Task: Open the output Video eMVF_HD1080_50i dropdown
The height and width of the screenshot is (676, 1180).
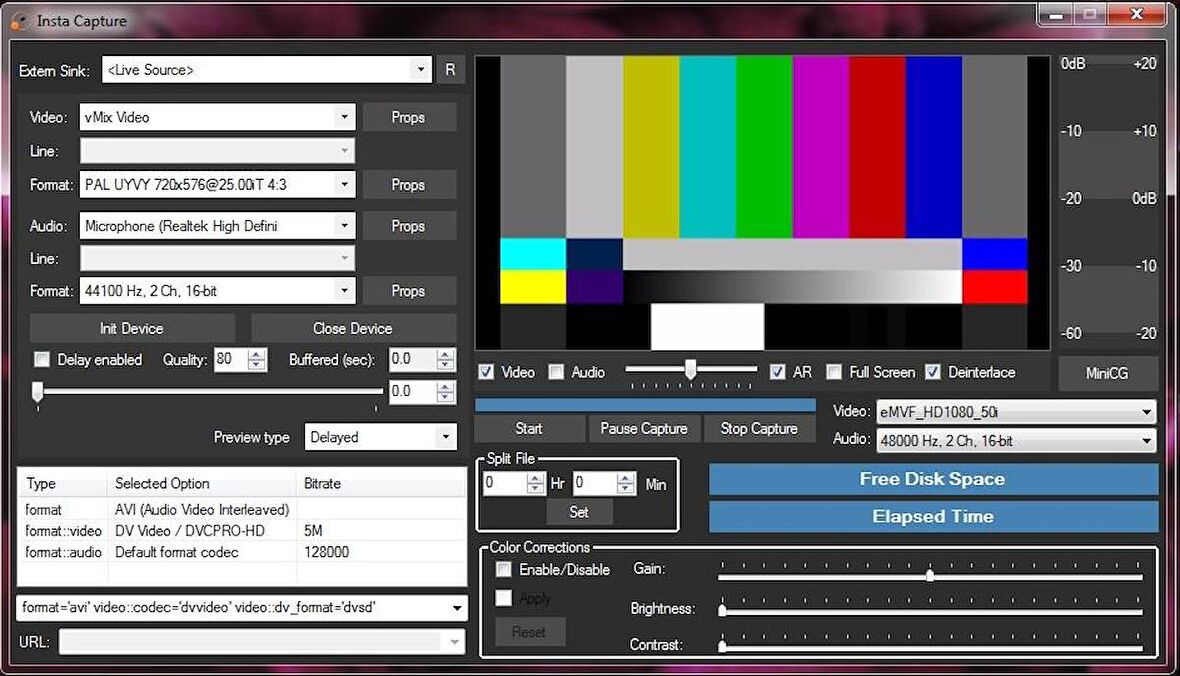Action: 1016,412
